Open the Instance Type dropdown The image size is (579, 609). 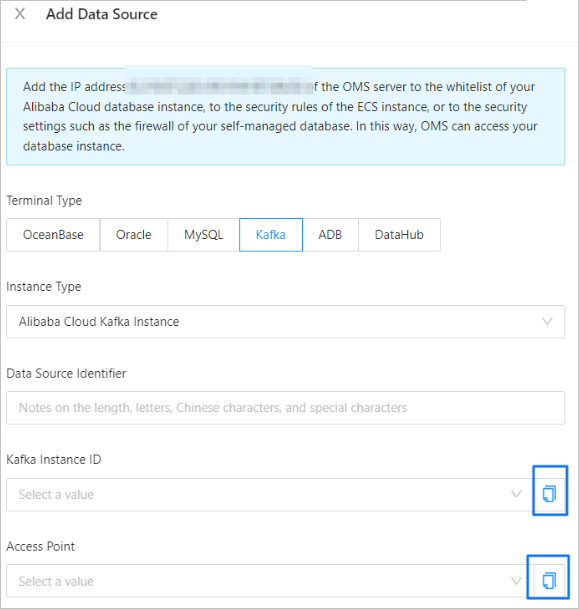[285, 322]
